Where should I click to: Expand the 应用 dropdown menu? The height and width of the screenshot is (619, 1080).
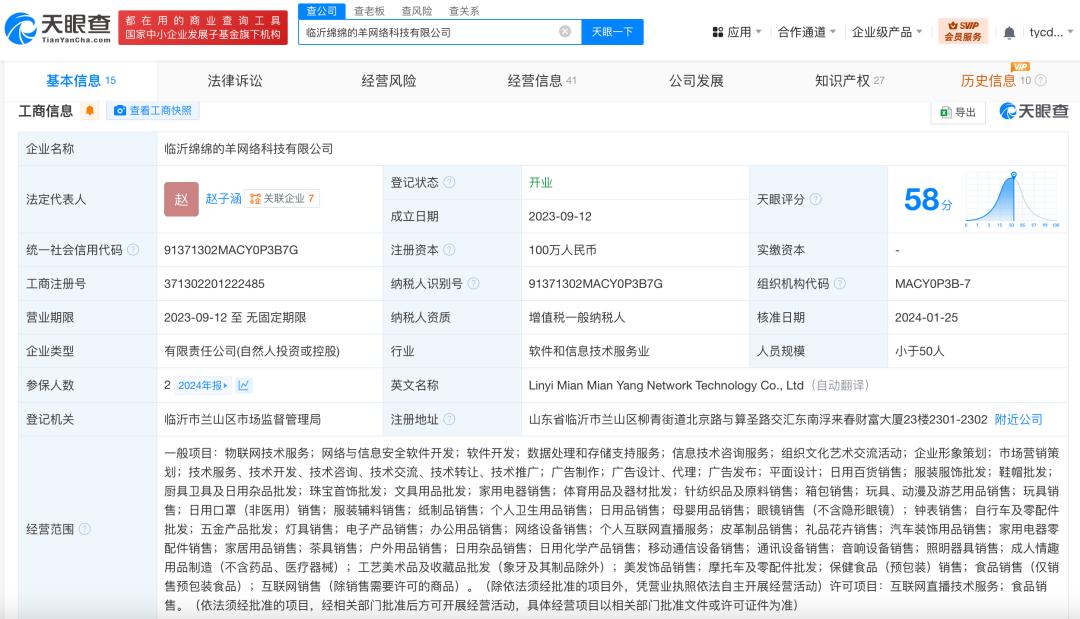[x=738, y=32]
